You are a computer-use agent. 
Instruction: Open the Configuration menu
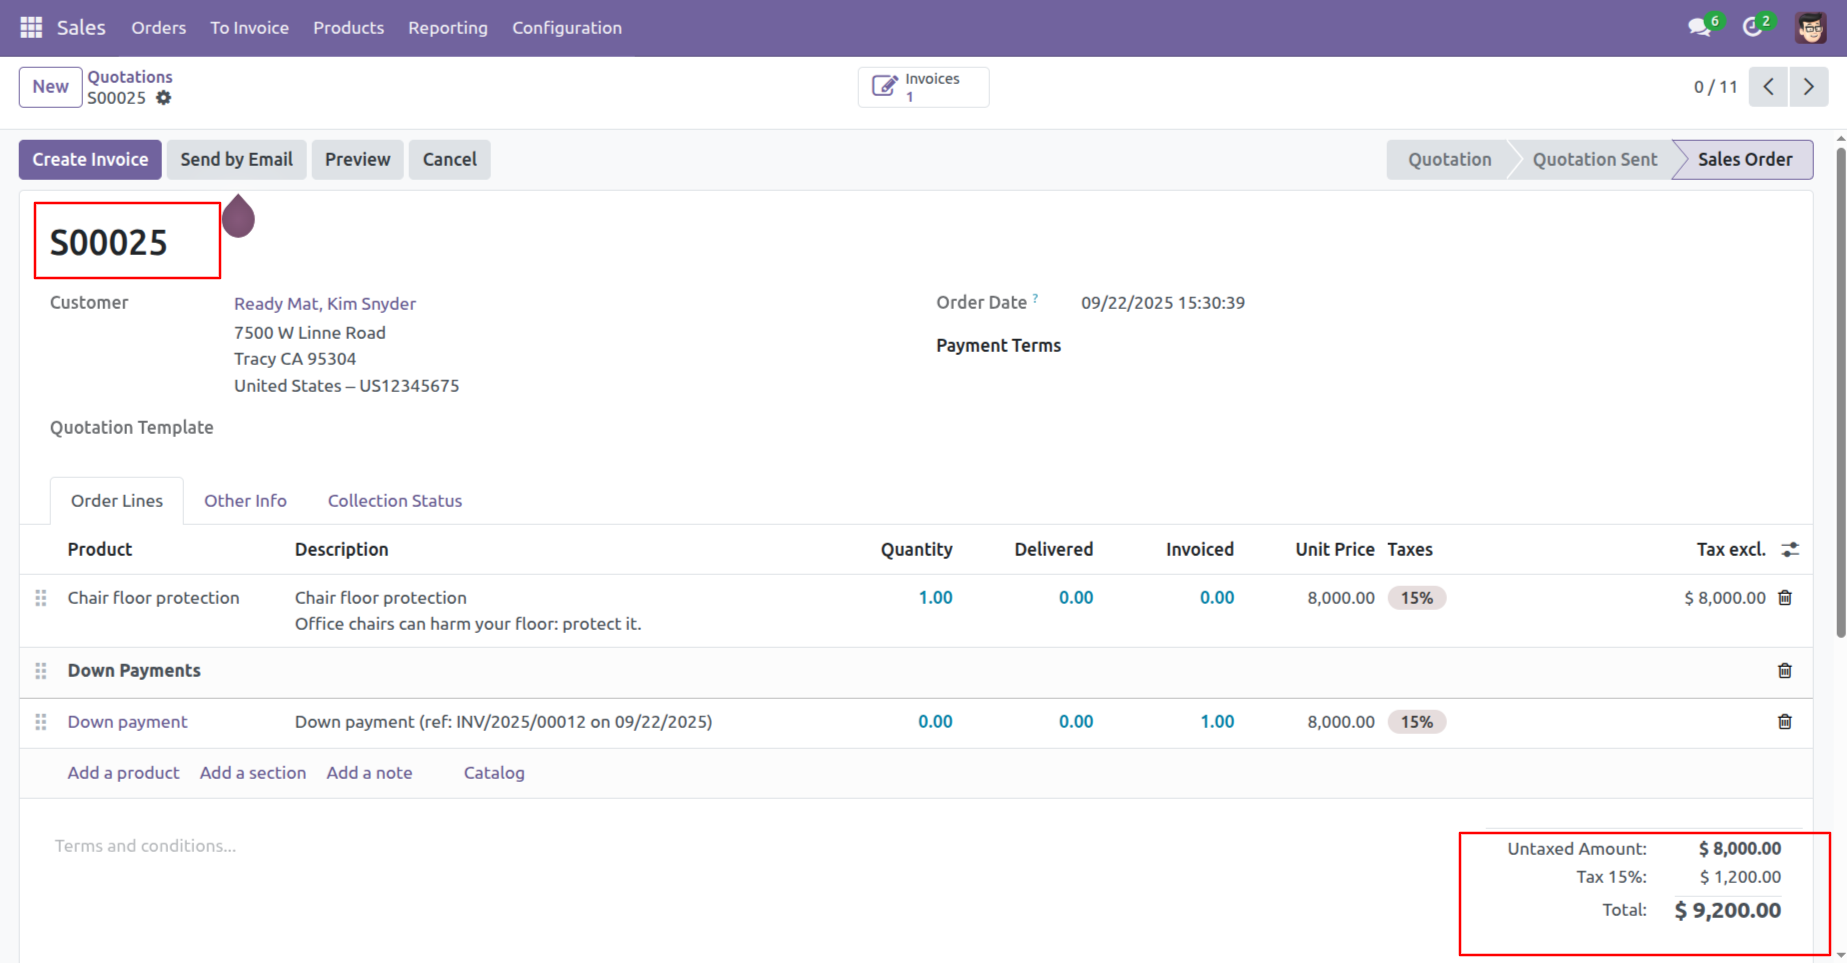coord(566,28)
